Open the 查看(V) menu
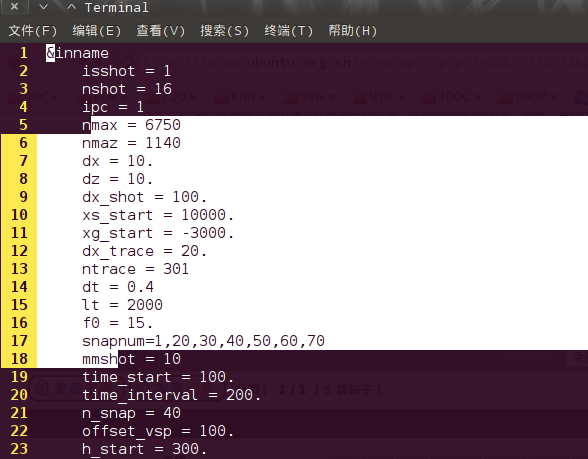Screen dimensions: 588x459 pyautogui.click(x=160, y=31)
